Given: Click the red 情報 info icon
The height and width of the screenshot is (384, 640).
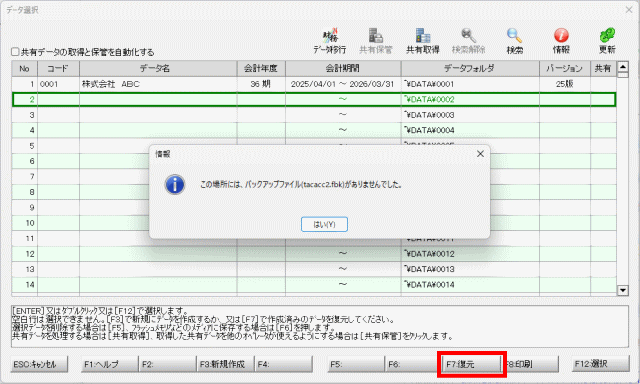Looking at the screenshot, I should click(x=561, y=41).
